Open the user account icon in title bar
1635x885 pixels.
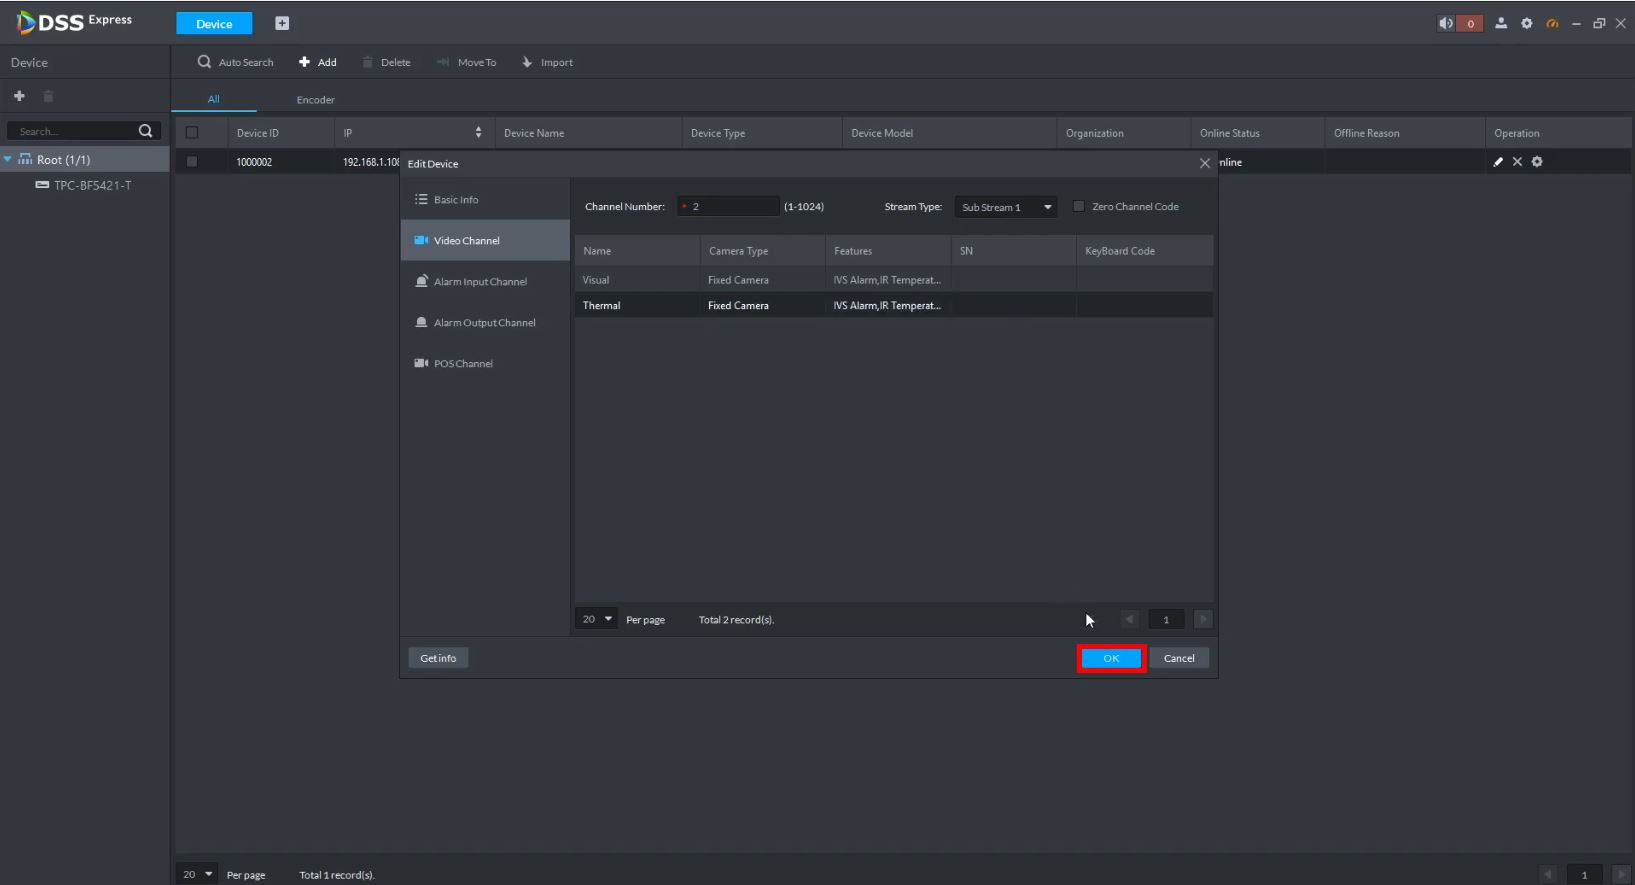pos(1501,24)
